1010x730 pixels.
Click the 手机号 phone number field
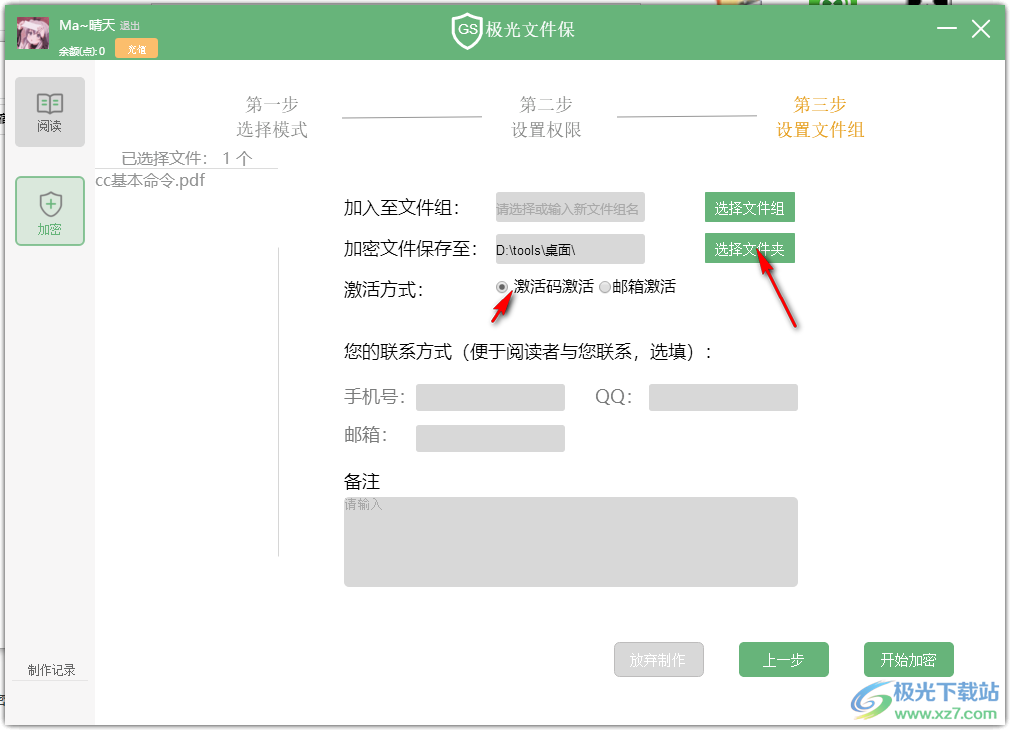490,397
